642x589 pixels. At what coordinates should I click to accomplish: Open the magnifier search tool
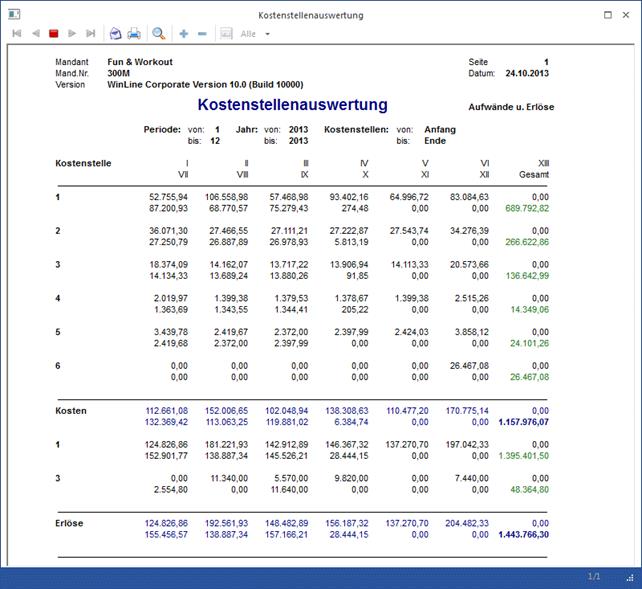(x=159, y=33)
